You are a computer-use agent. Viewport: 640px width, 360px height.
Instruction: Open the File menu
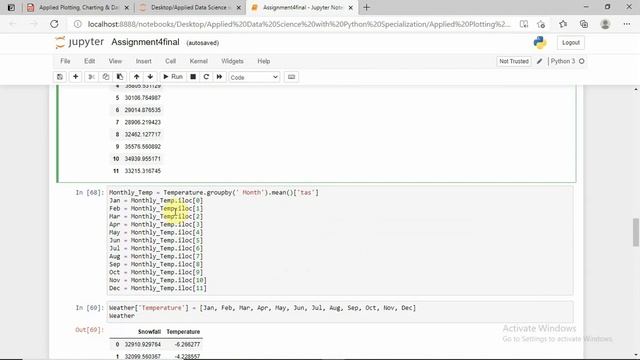click(65, 61)
